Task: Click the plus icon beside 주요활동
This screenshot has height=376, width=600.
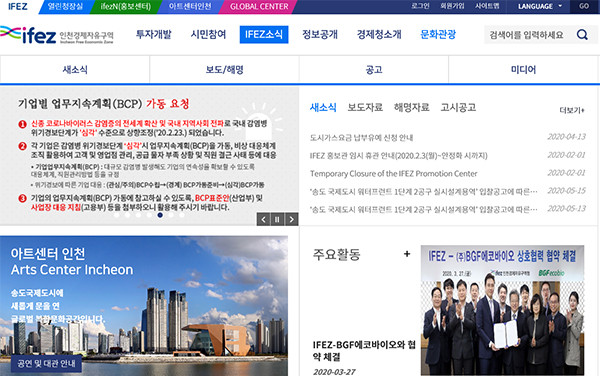Action: [x=407, y=254]
